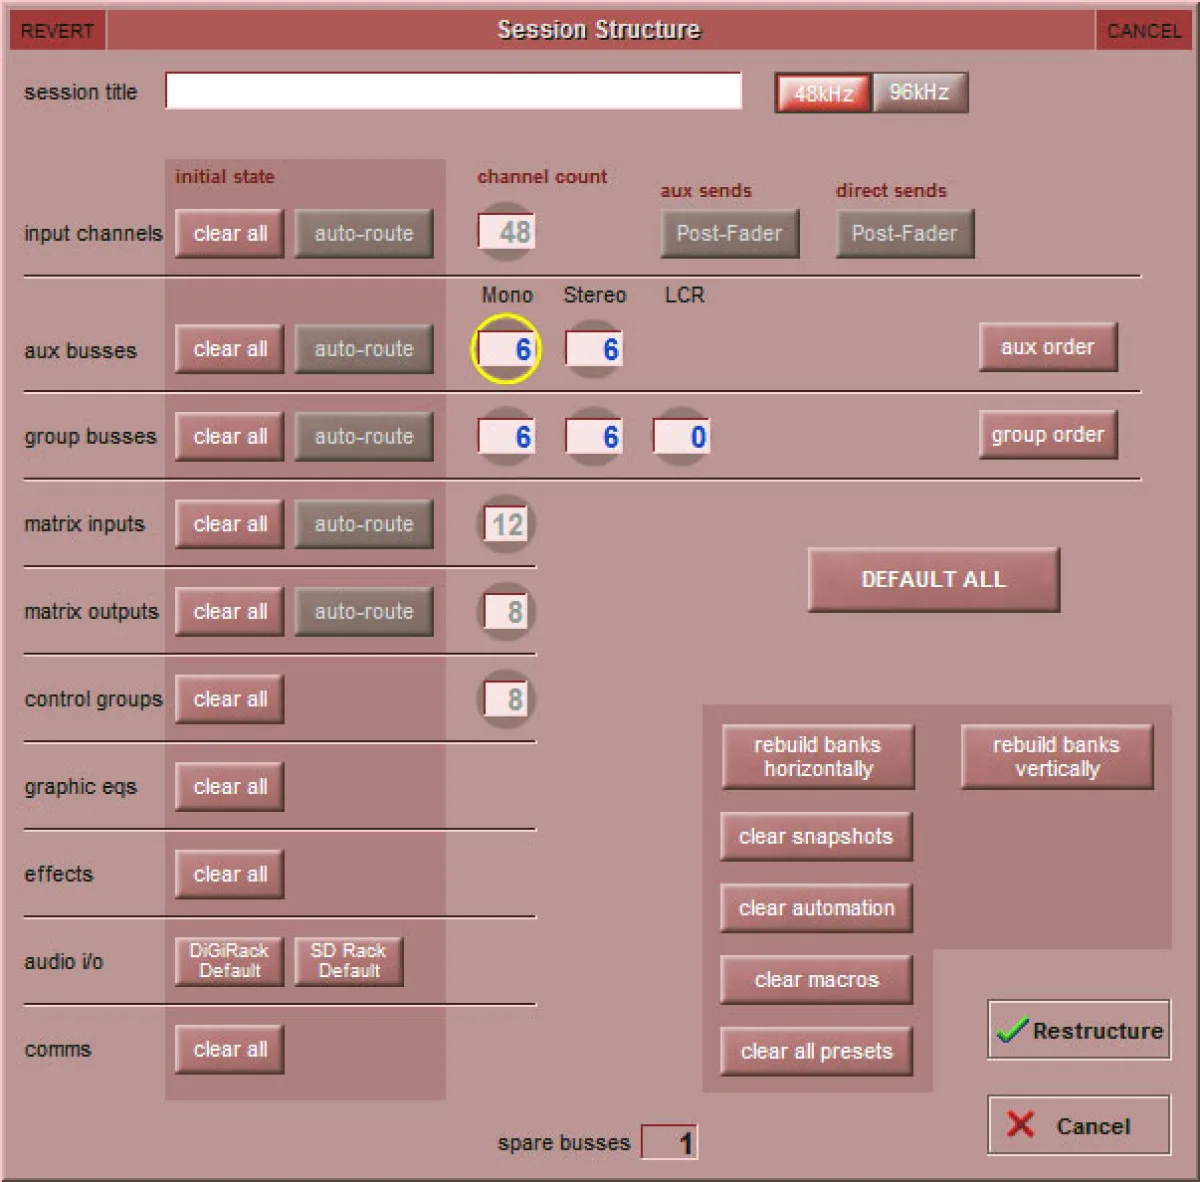1200x1182 pixels.
Task: Click clear all for group busses
Action: click(230, 436)
